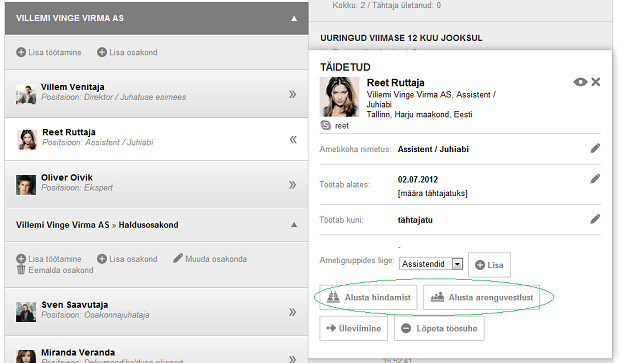Image resolution: width=620 pixels, height=363 pixels.
Task: Edit Töötab alates with pencil icon
Action: click(x=595, y=179)
